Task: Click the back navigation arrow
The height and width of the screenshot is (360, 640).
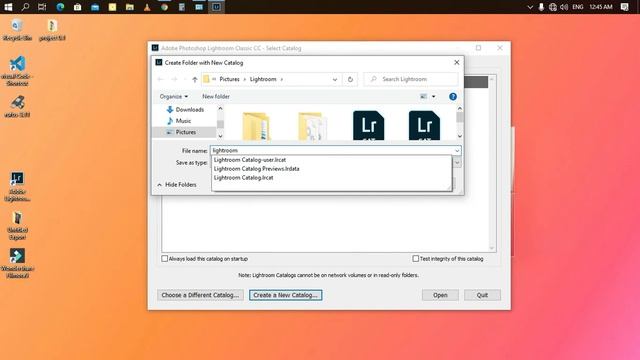Action: [x=160, y=79]
